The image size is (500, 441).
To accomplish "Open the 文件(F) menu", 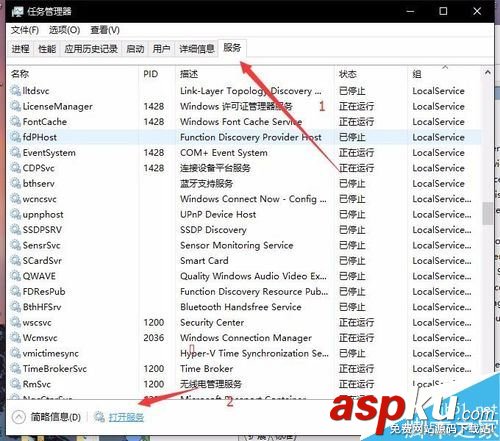I will click(25, 30).
